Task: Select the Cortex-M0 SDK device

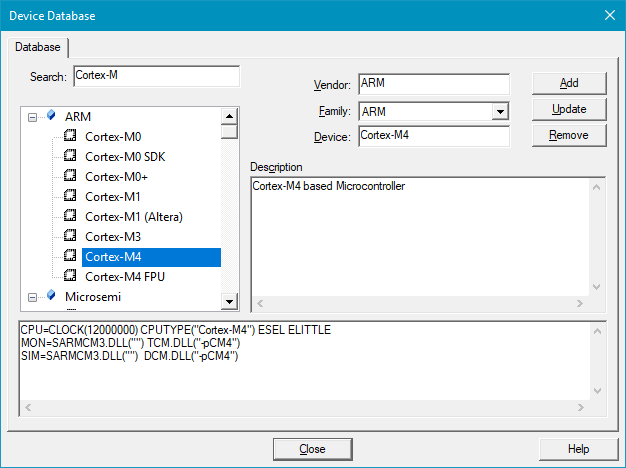Action: coord(125,157)
